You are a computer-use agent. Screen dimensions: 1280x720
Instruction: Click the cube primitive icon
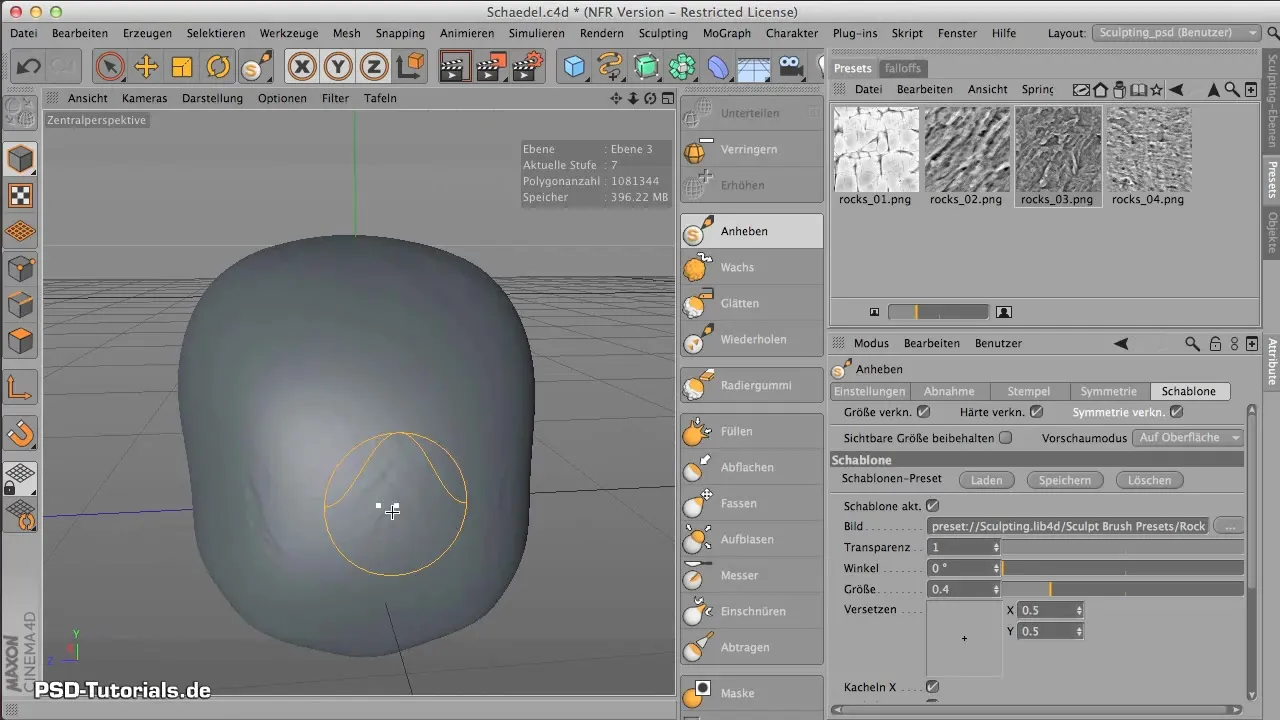coord(575,67)
